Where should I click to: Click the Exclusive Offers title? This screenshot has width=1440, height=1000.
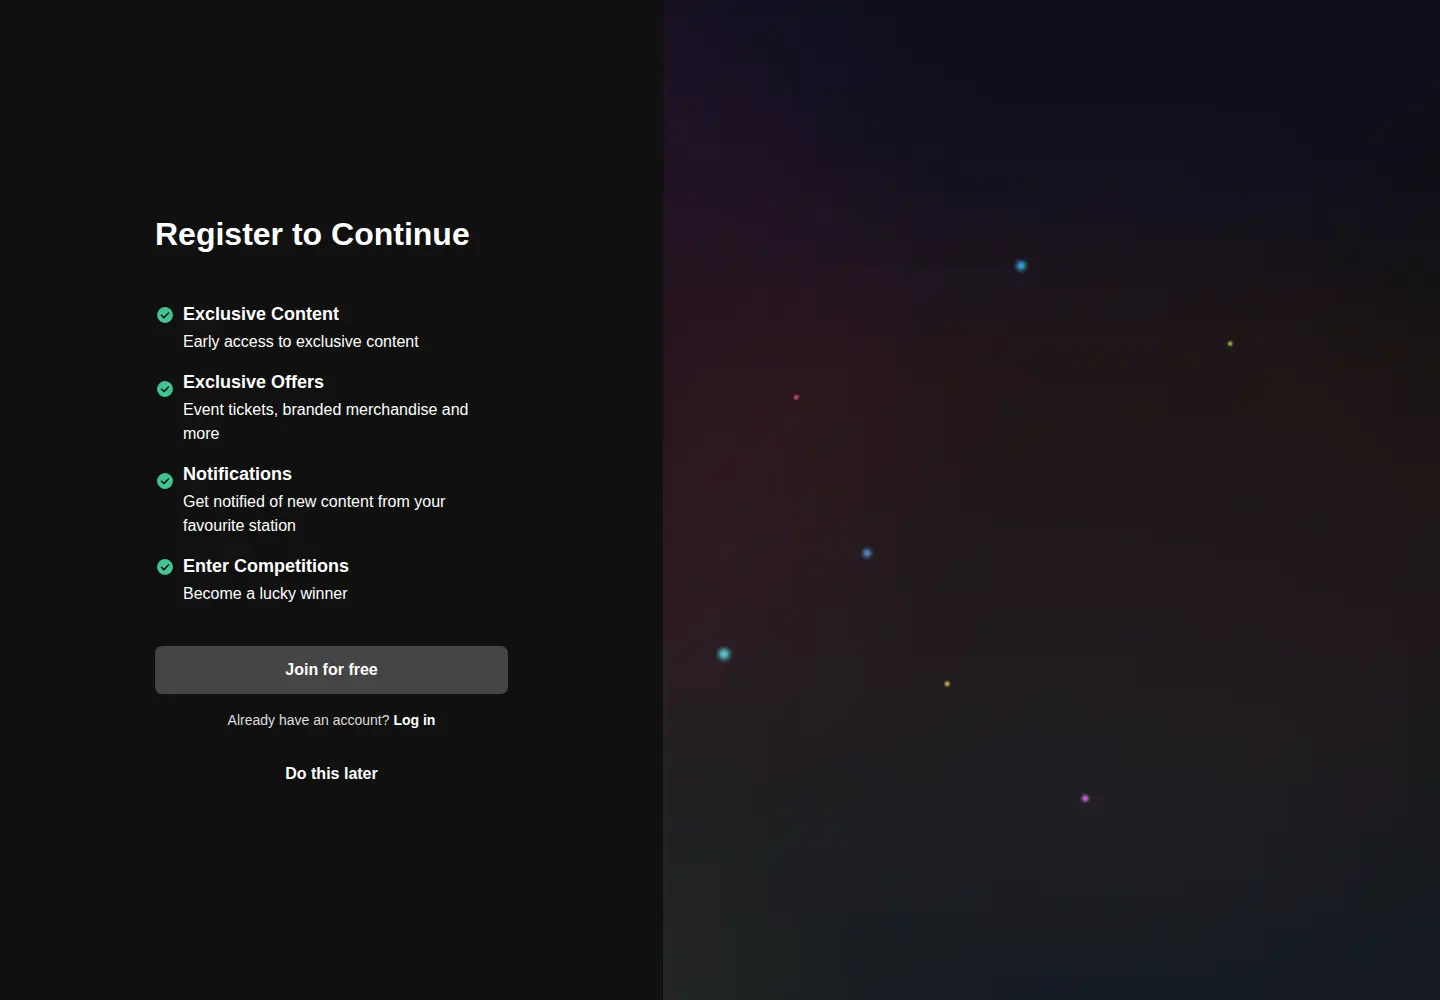(x=253, y=382)
